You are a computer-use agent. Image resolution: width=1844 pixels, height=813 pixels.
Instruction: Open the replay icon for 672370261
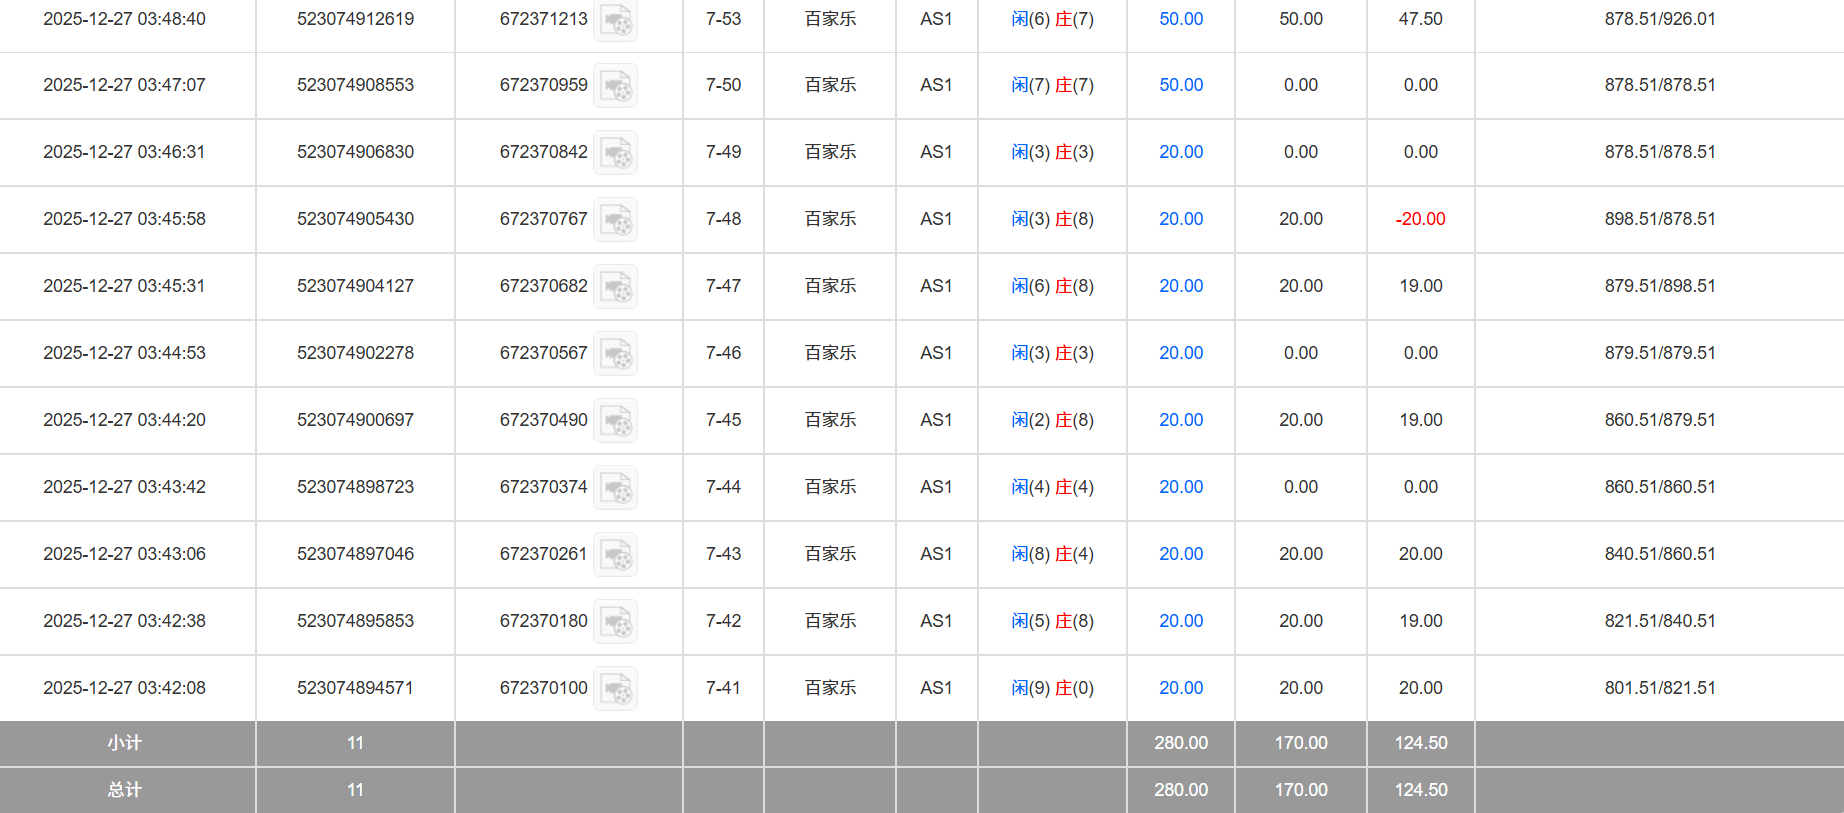click(x=615, y=555)
